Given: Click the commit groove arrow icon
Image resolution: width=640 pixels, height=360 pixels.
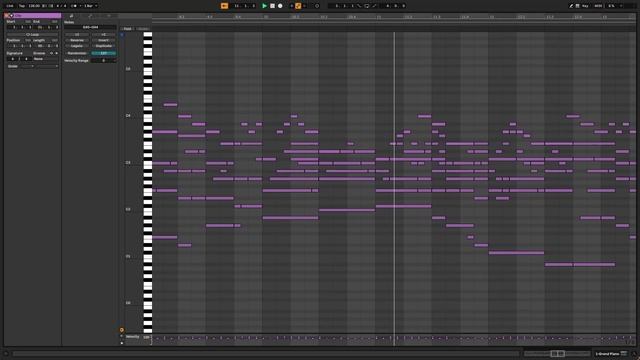Looking at the screenshot, I should (x=56, y=53).
